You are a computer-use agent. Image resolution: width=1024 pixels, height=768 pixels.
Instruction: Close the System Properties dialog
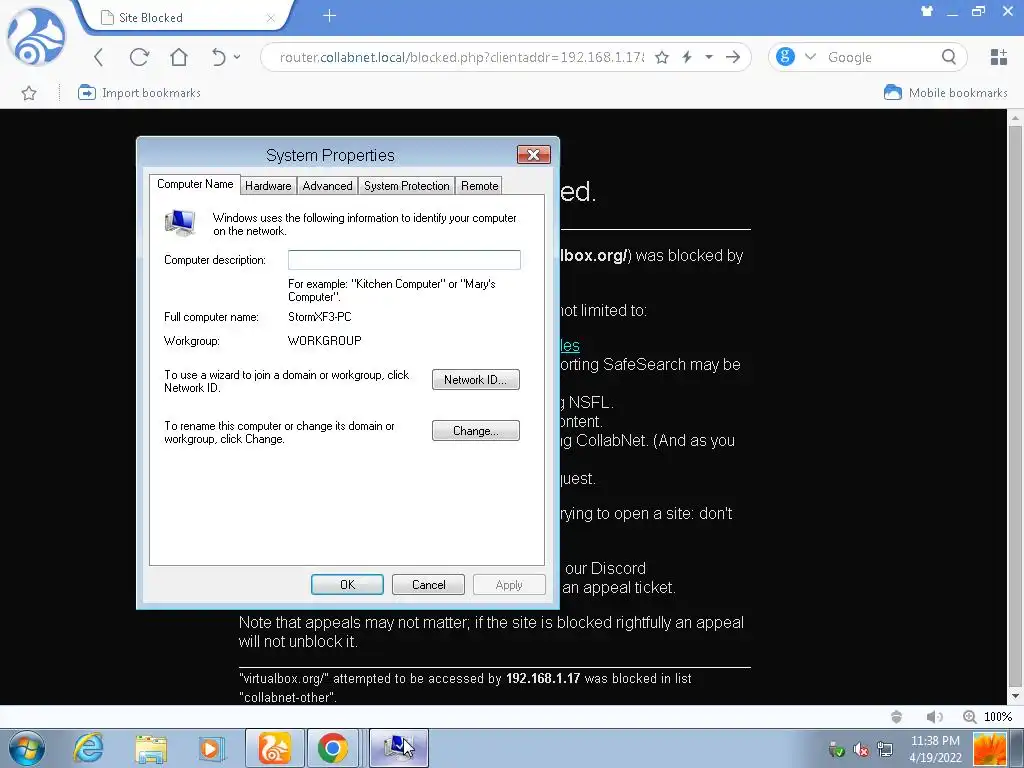534,155
